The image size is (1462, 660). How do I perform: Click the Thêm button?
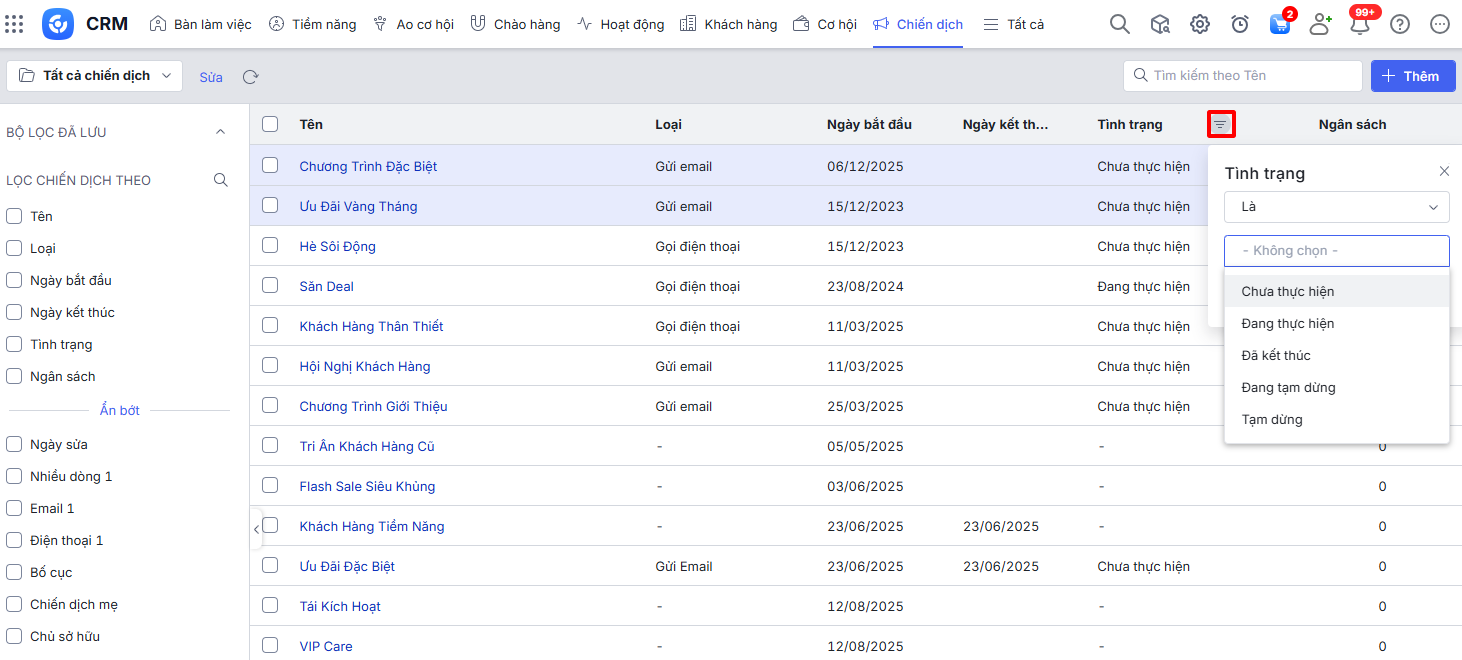pos(1412,76)
